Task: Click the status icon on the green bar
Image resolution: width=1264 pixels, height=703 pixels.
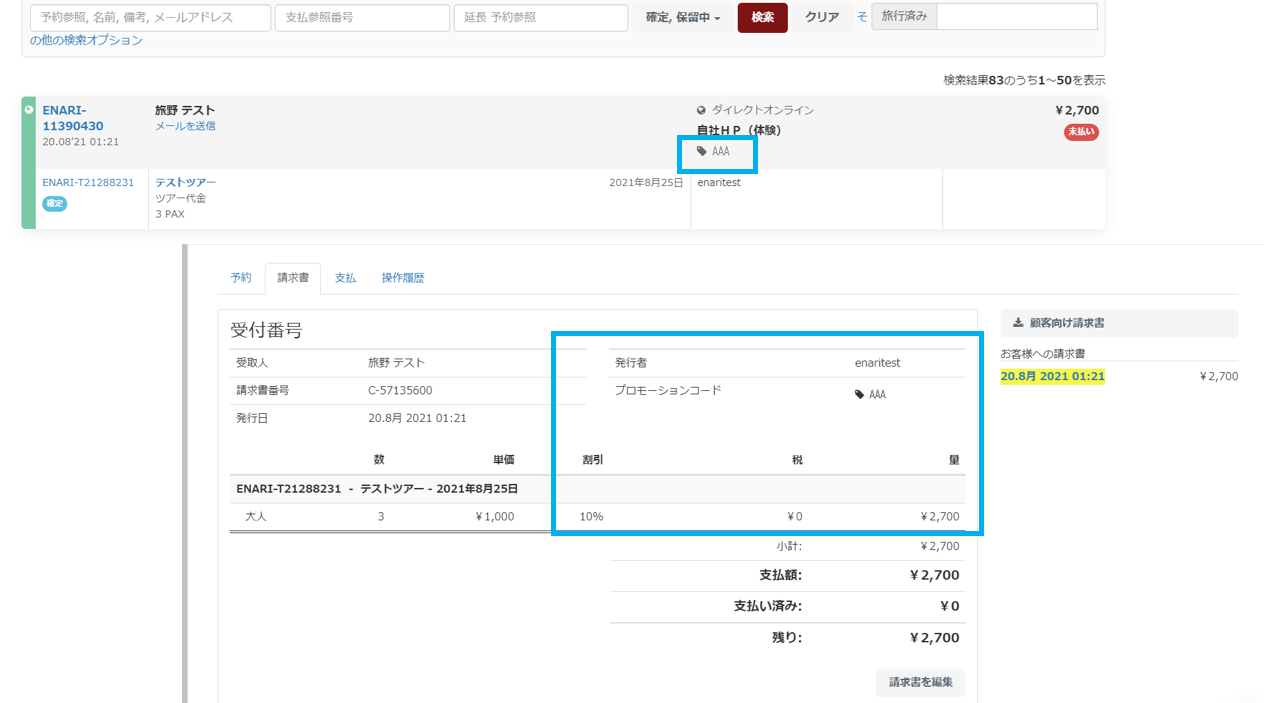Action: pyautogui.click(x=28, y=110)
